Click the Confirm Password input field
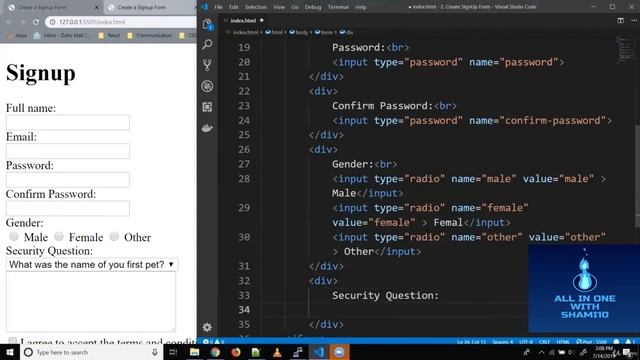Screen dimensions: 640x360 point(68,208)
